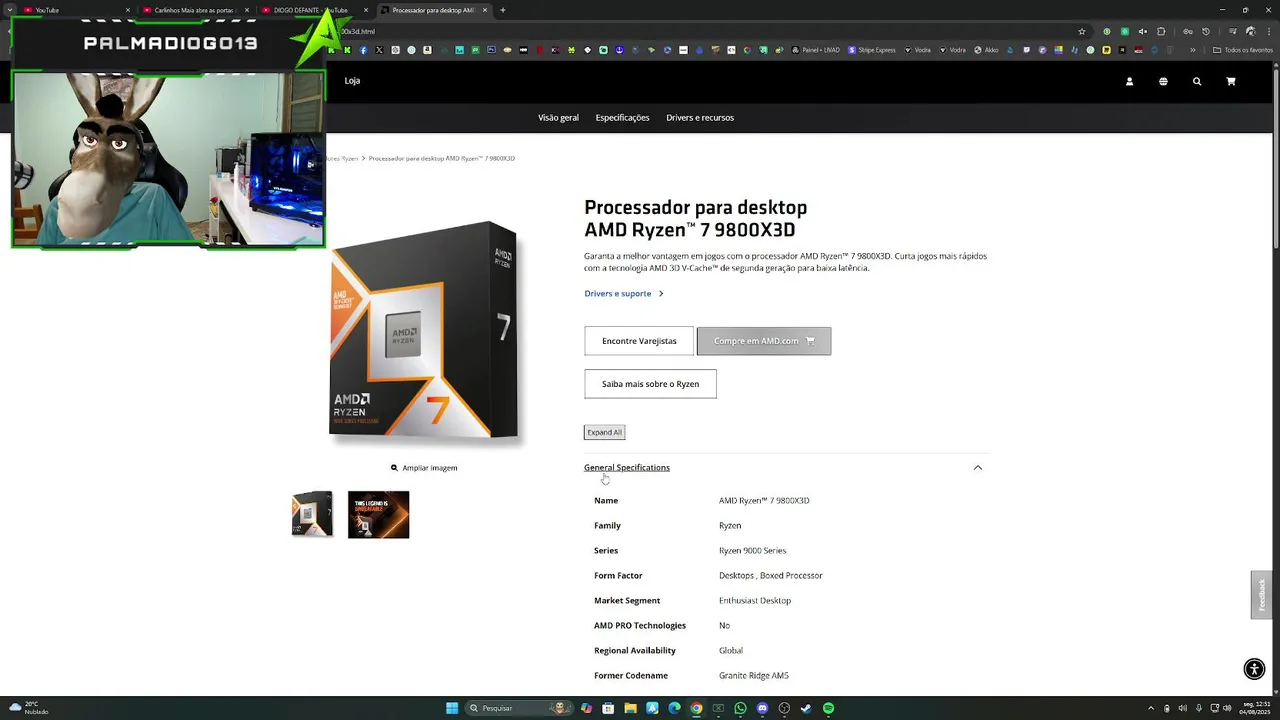Open the weather widget showing 20°C
This screenshot has width=1280, height=720.
28,708
